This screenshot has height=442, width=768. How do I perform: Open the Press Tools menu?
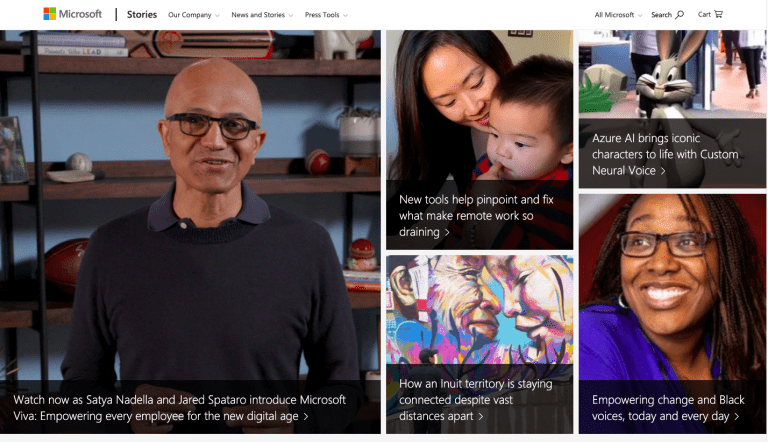tap(326, 15)
